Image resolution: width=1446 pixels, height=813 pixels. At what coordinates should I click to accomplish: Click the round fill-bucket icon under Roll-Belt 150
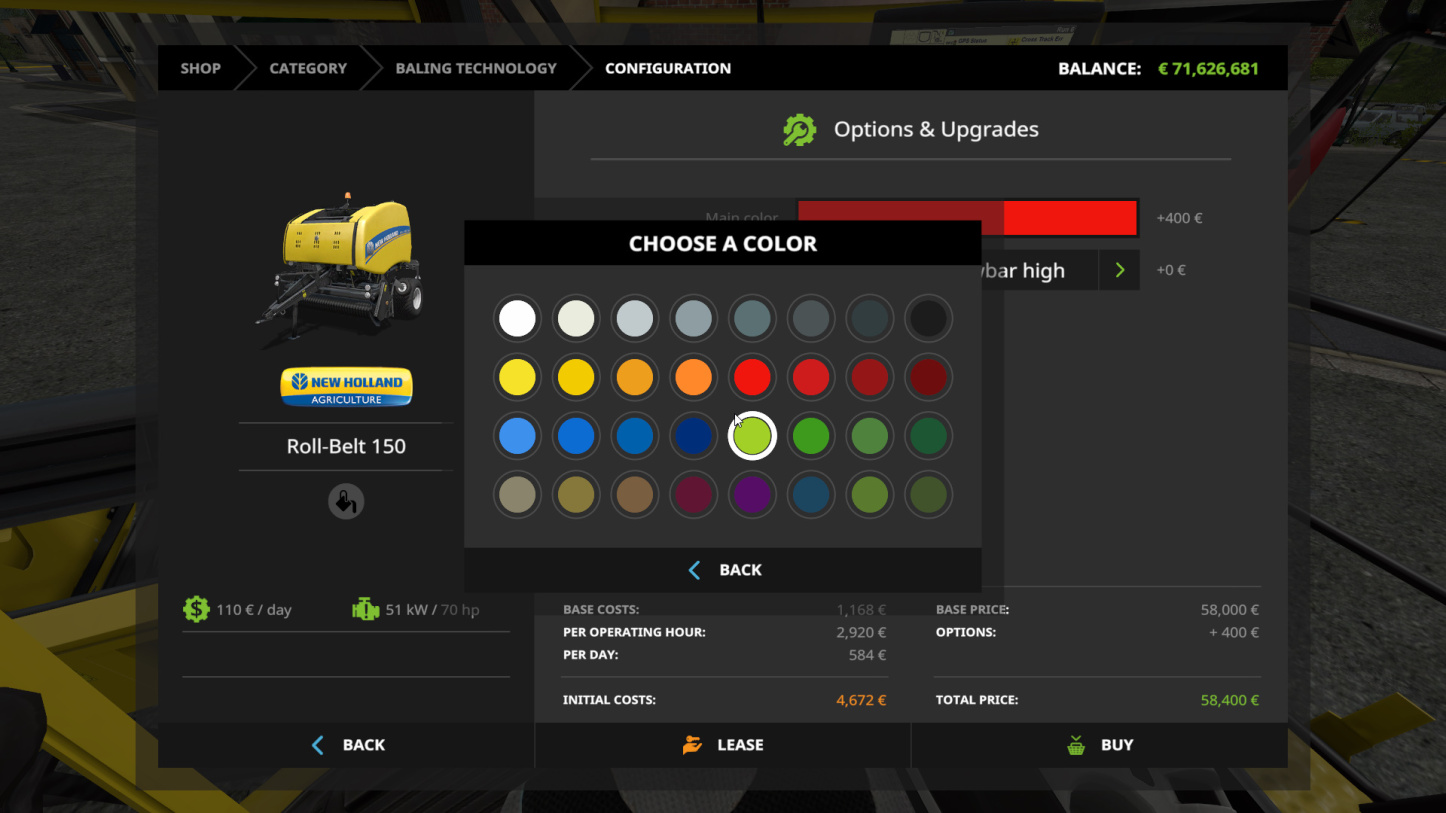tap(346, 501)
